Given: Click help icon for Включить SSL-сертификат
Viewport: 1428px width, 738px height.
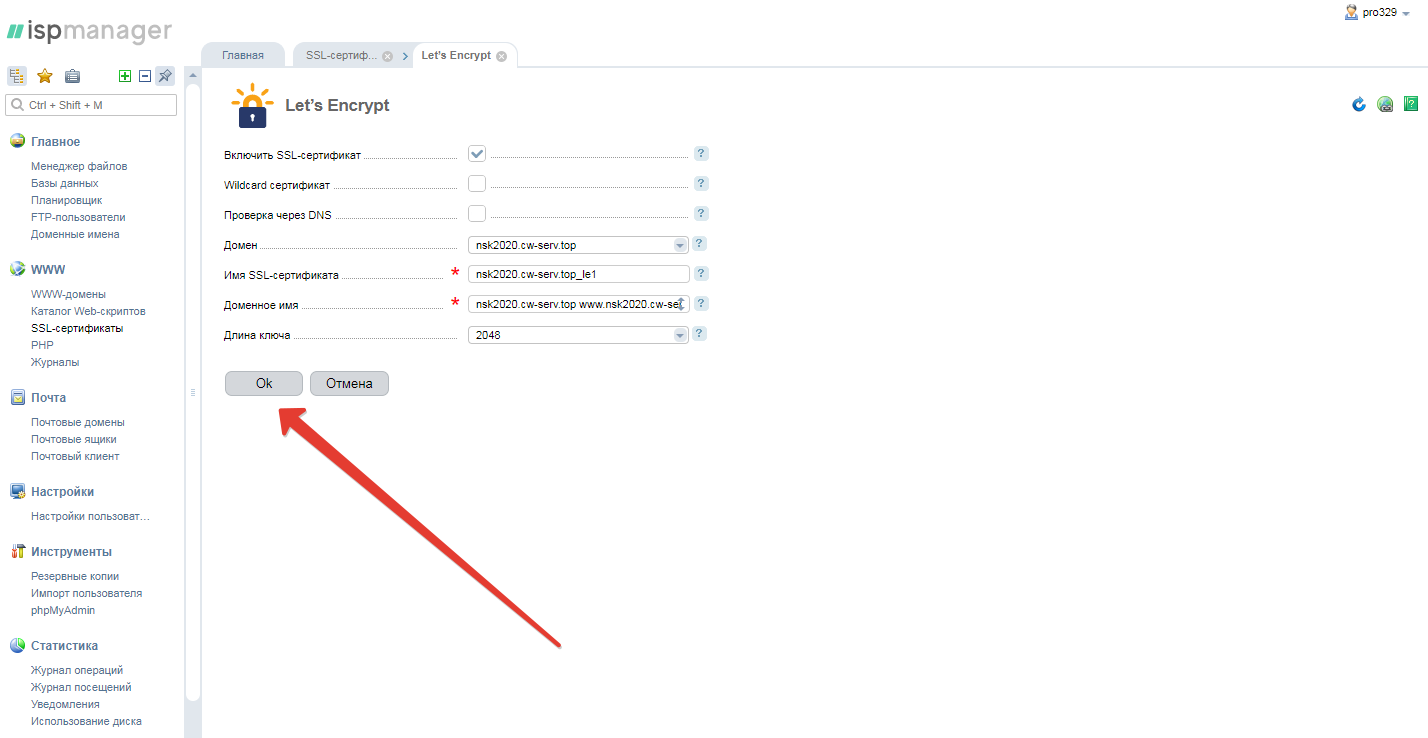Looking at the screenshot, I should pos(701,154).
